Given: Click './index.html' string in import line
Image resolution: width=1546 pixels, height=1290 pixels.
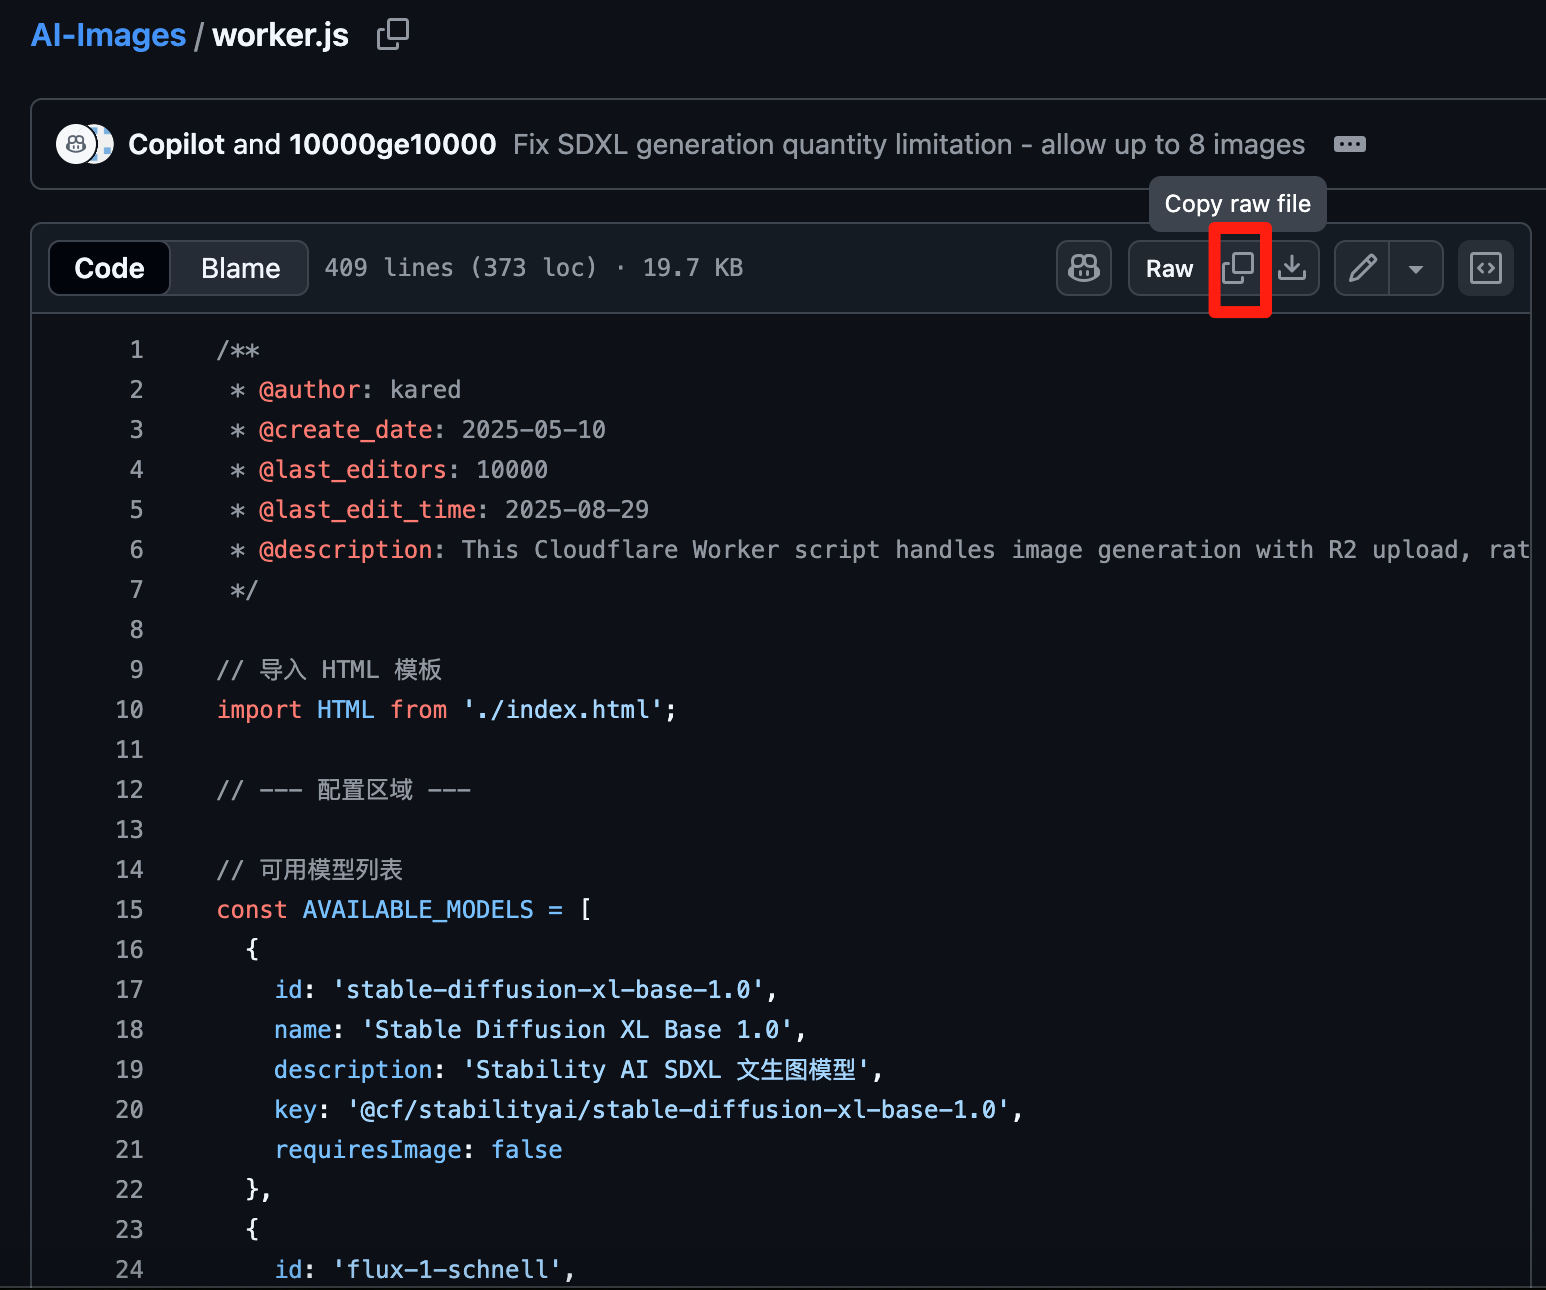Looking at the screenshot, I should [563, 710].
